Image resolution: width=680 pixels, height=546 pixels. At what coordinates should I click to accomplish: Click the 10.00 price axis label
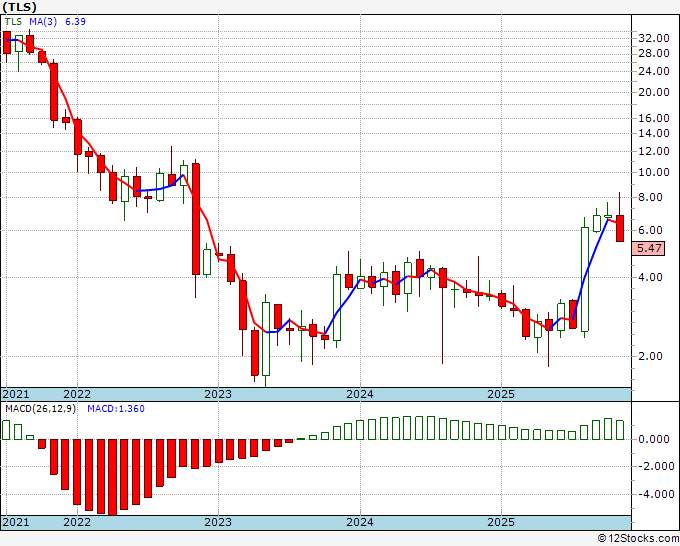point(654,172)
